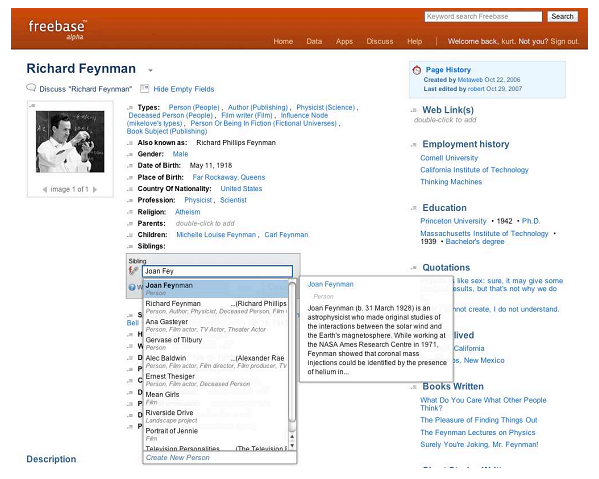The width and height of the screenshot is (599, 479).
Task: Open Thinking Machines link
Action: point(451,181)
